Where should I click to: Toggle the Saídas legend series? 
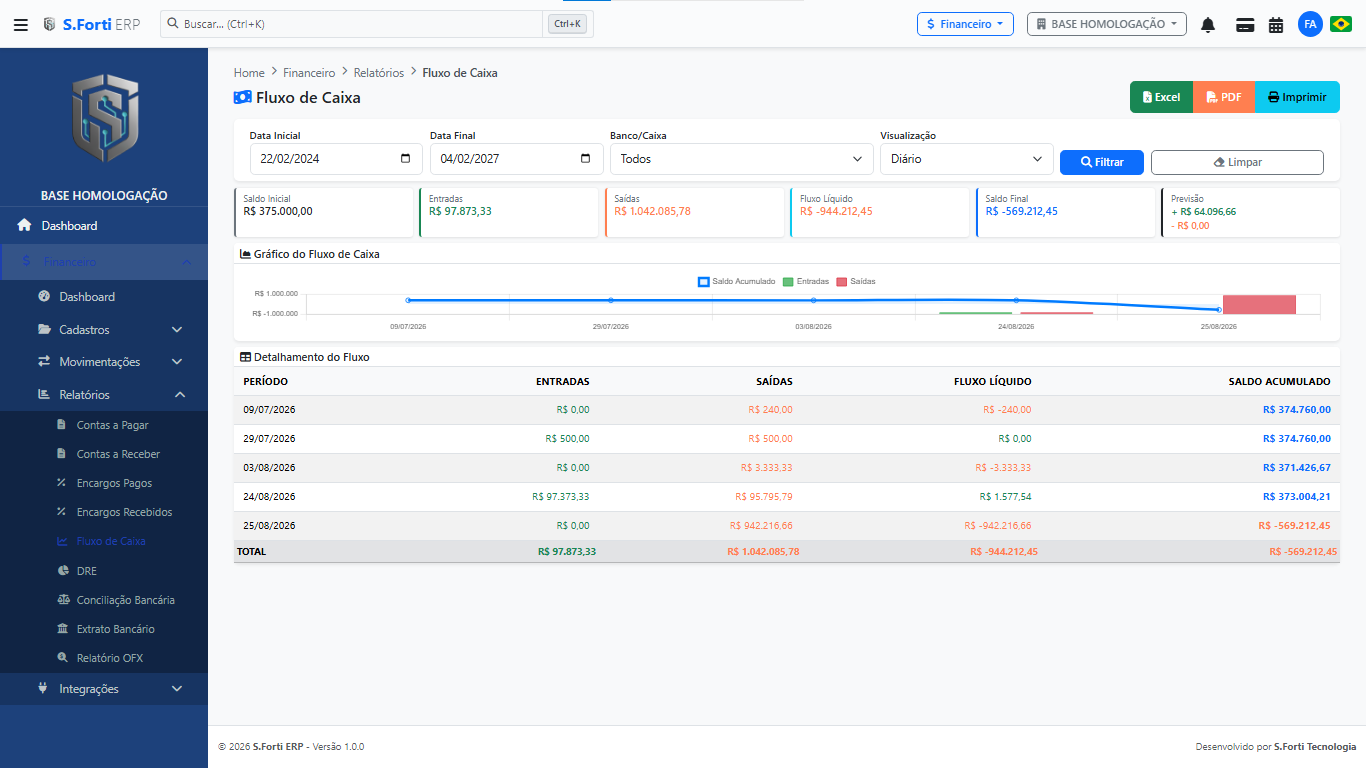click(856, 282)
